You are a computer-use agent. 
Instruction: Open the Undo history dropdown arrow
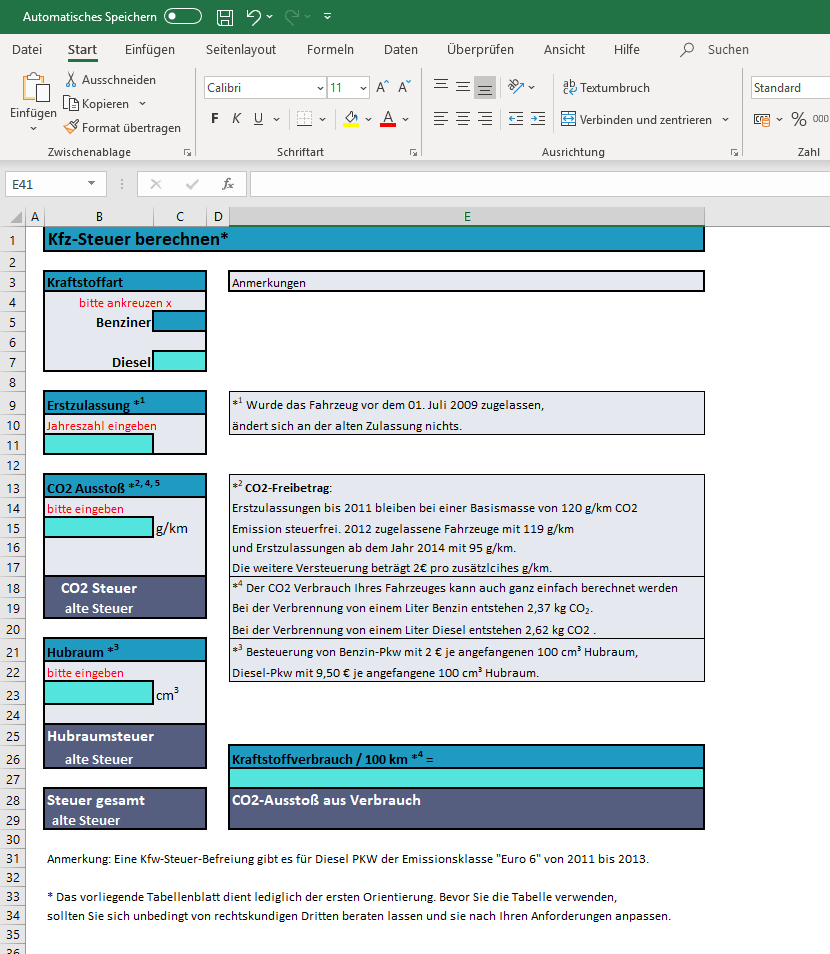click(x=270, y=16)
